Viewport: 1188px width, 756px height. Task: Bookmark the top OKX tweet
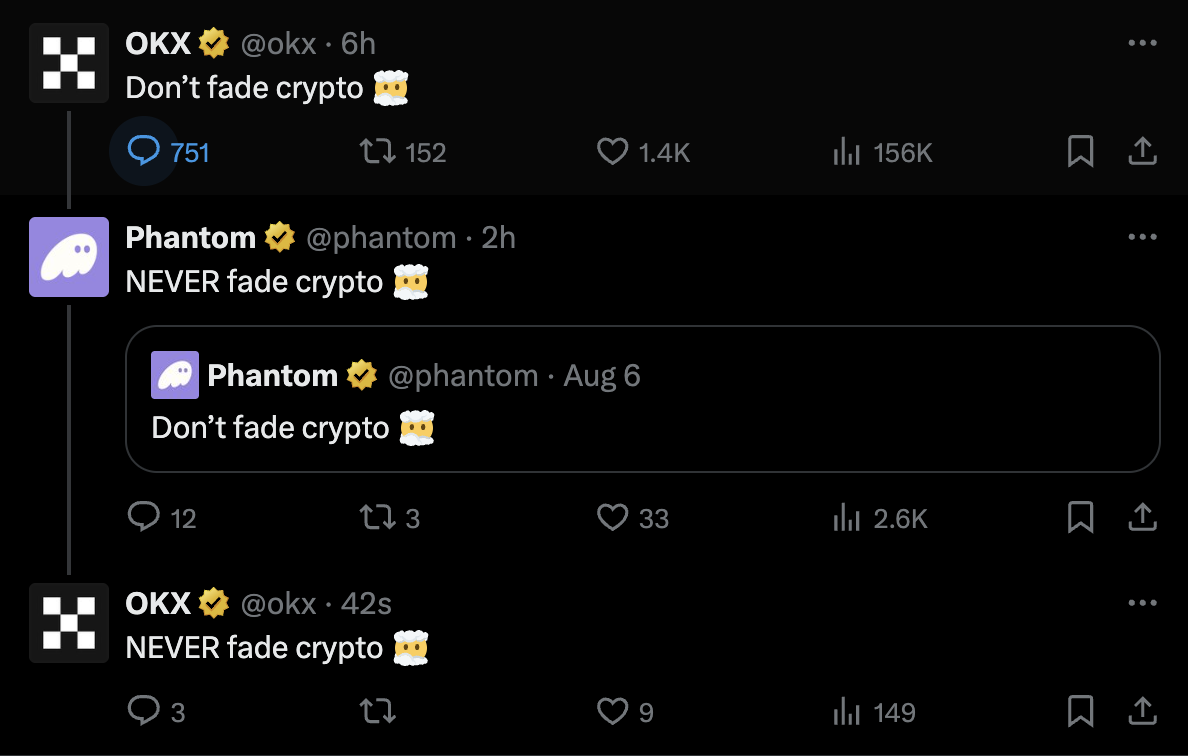[x=1080, y=152]
